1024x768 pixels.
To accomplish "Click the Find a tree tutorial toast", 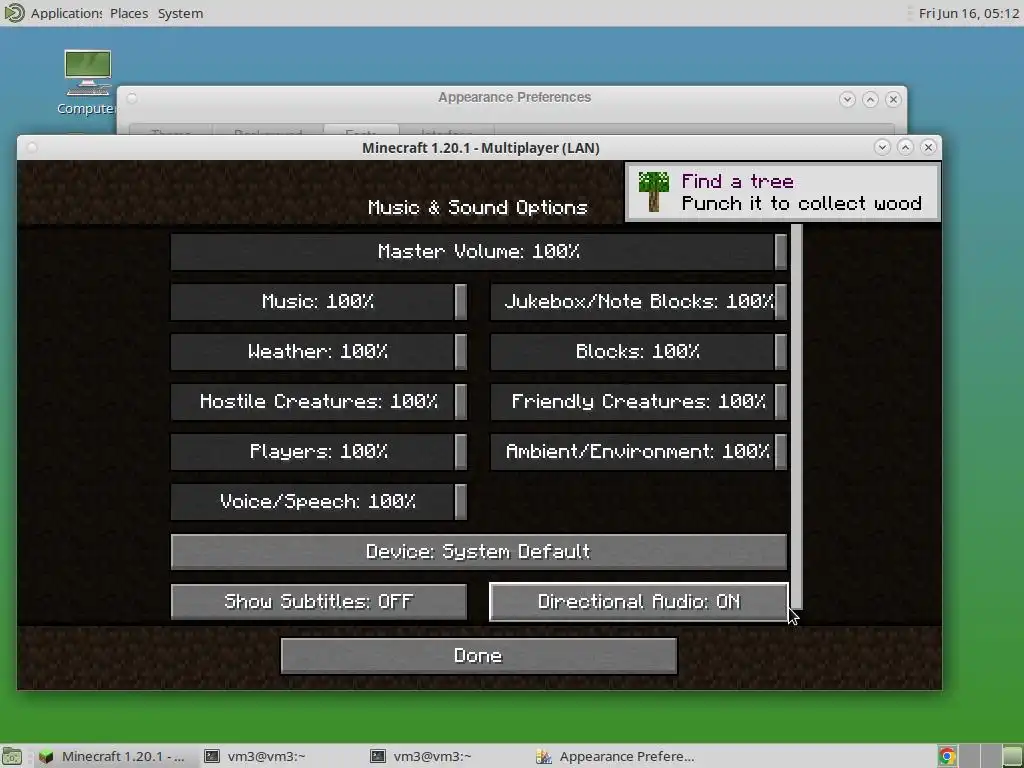I will point(782,192).
